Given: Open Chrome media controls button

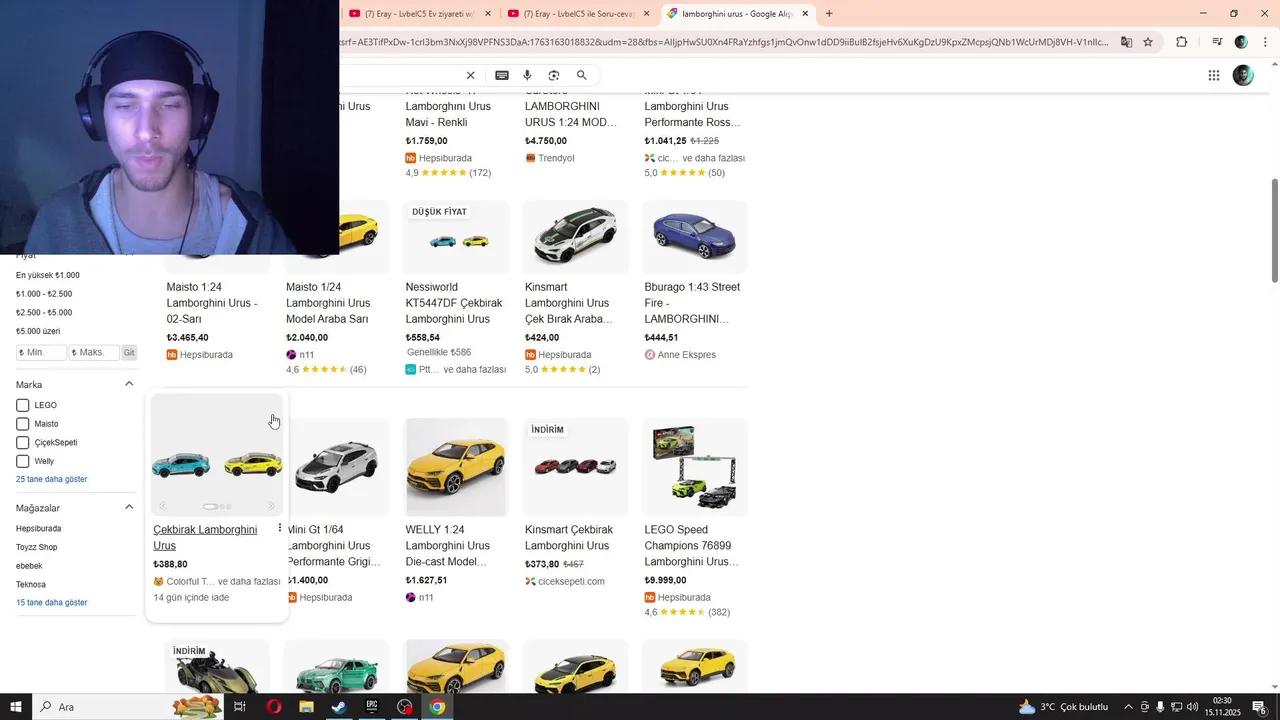Looking at the screenshot, I should [1217, 42].
